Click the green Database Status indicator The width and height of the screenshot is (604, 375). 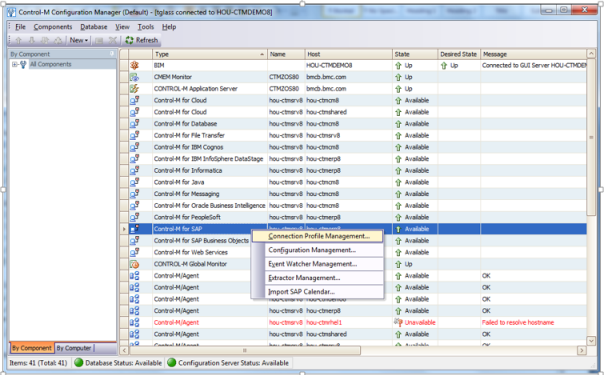click(x=79, y=363)
